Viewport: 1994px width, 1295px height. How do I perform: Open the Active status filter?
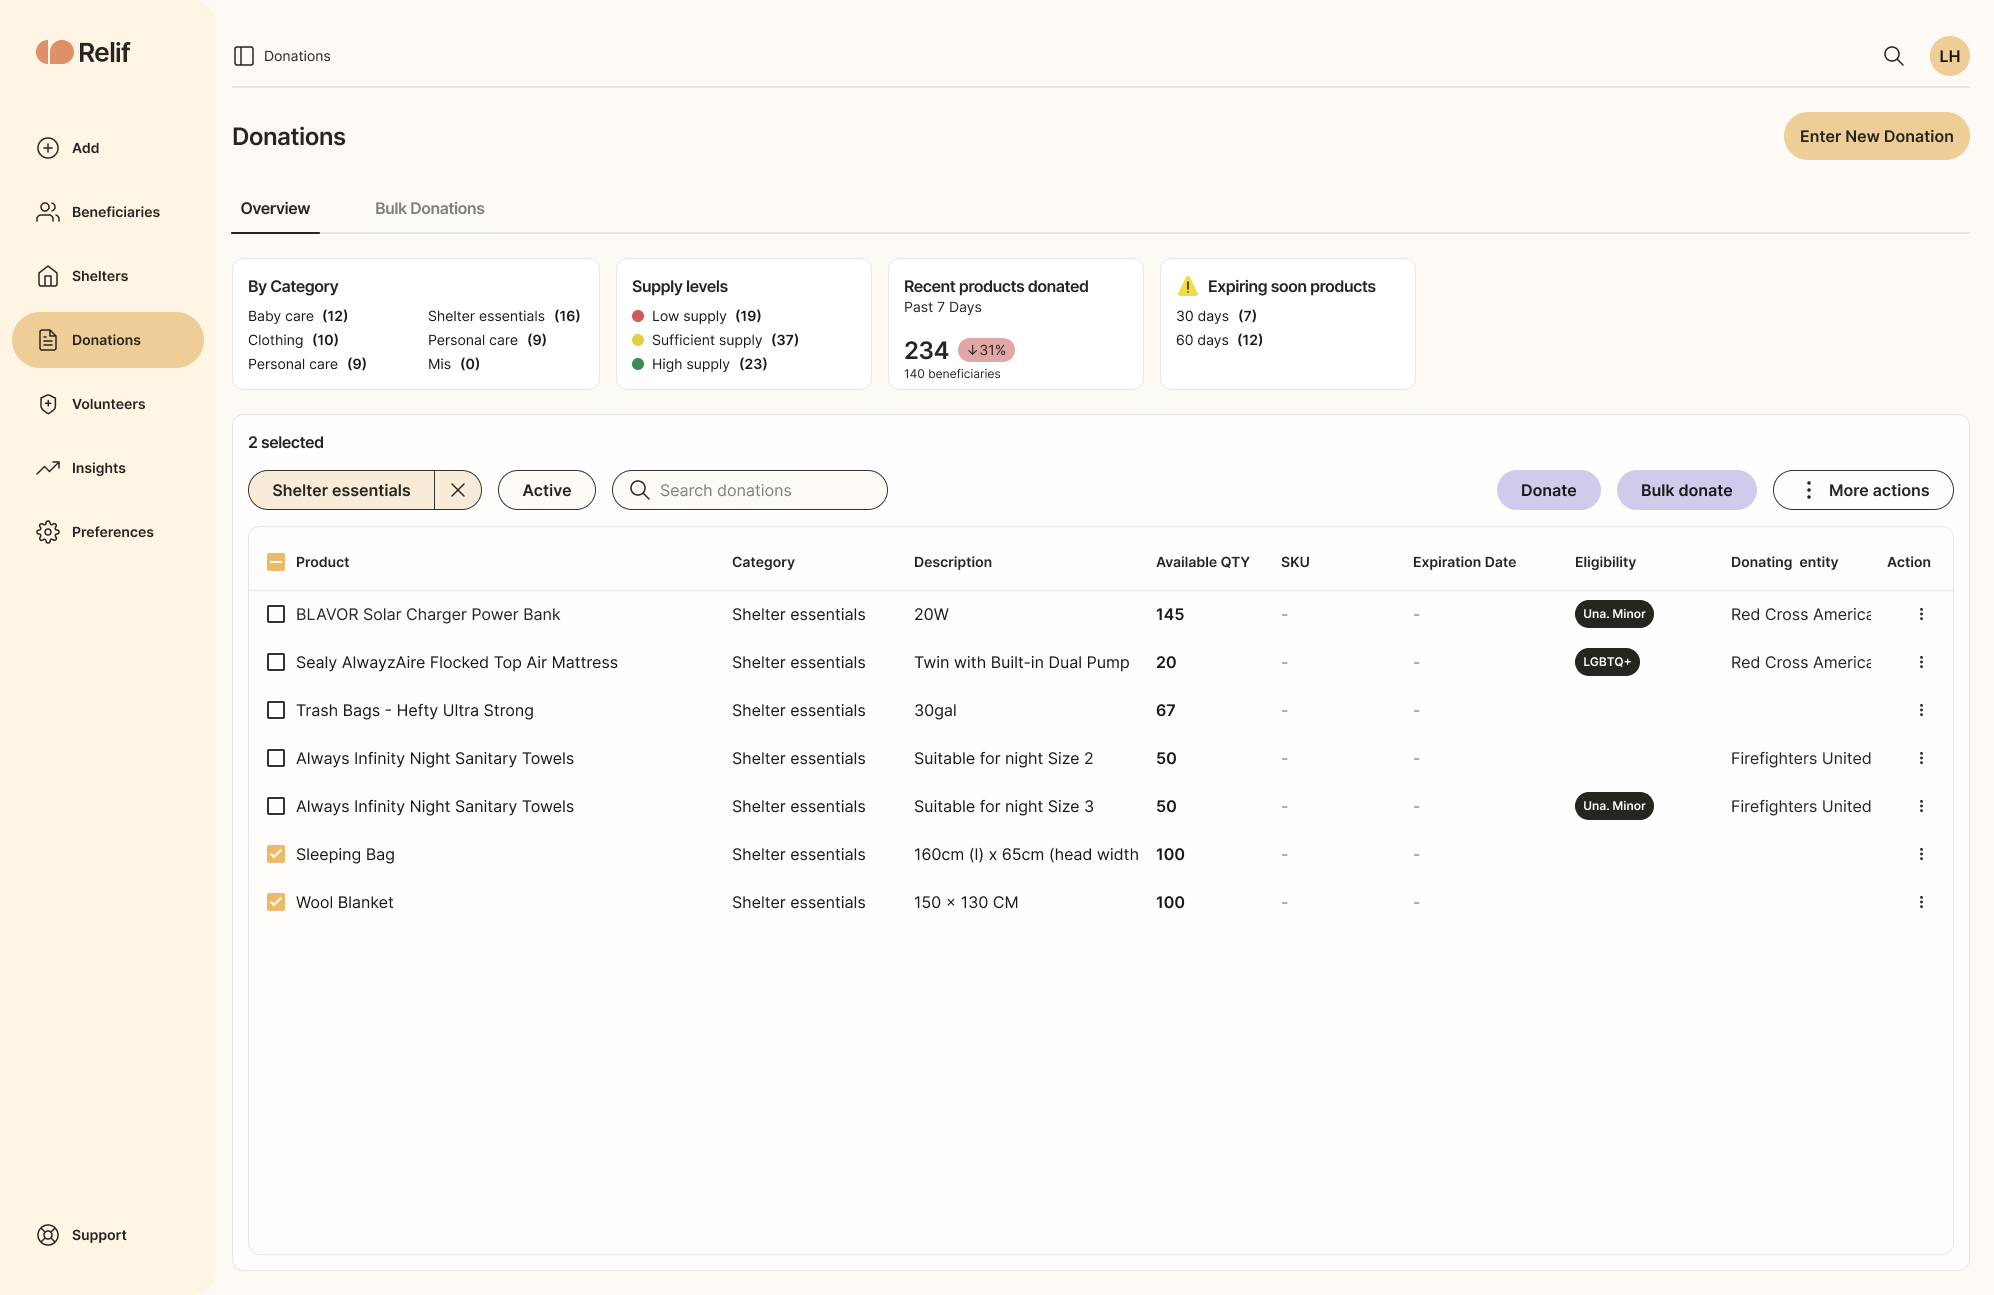click(x=547, y=490)
